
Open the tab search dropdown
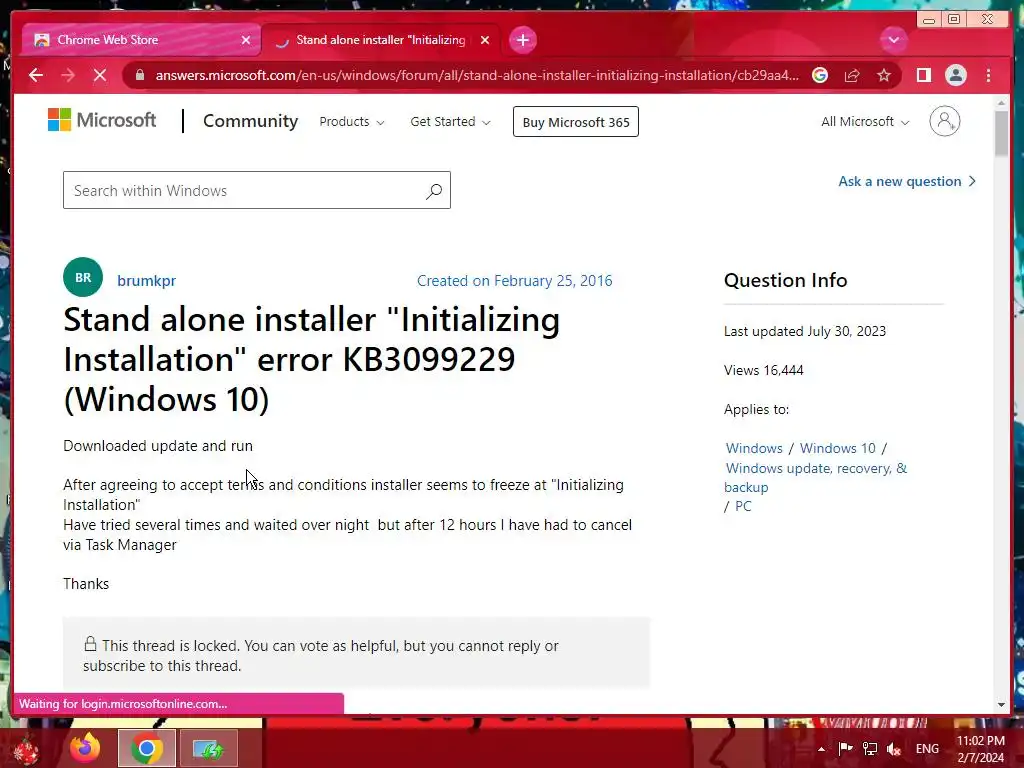(x=893, y=40)
